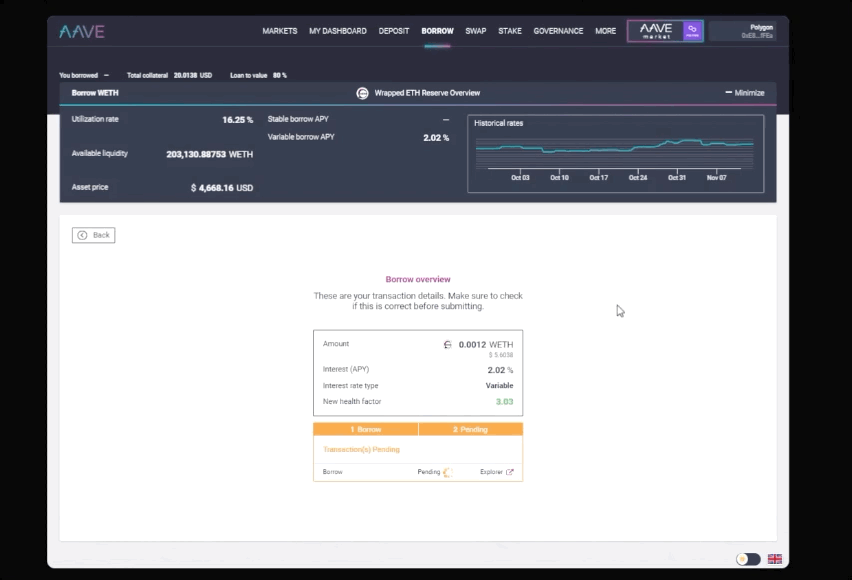
Task: Click the Back button
Action: (x=93, y=235)
